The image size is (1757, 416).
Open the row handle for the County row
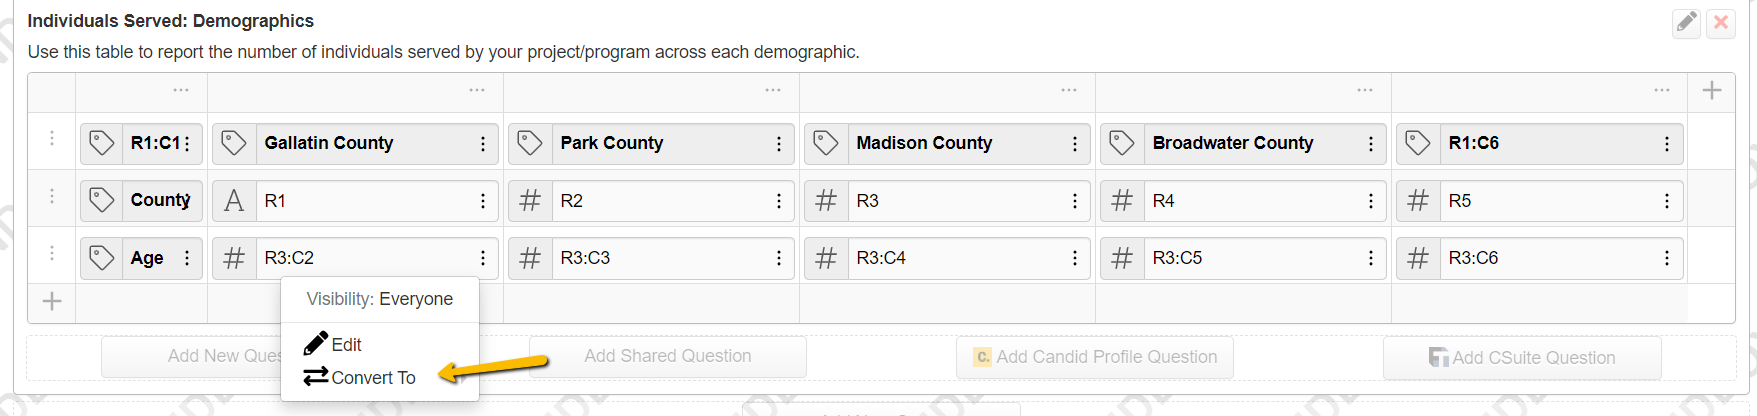(x=52, y=197)
